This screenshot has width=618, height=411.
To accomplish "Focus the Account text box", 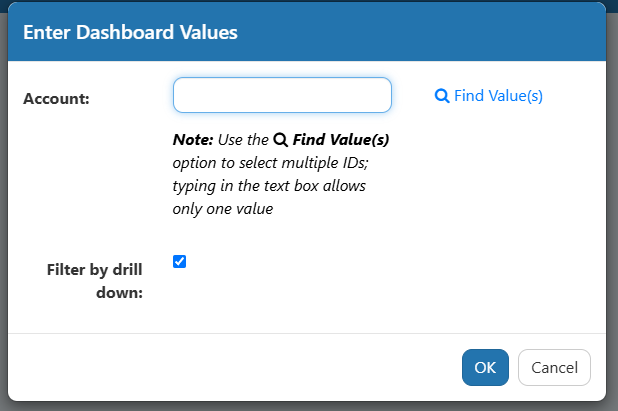I will (282, 95).
